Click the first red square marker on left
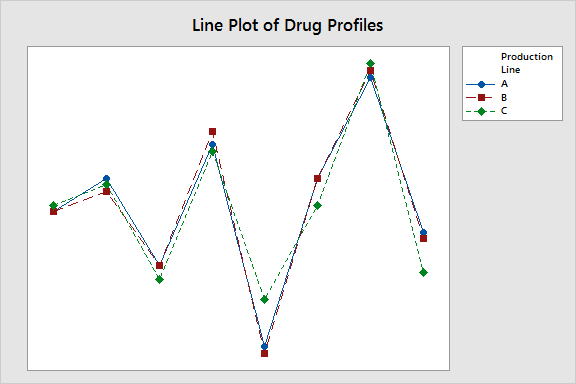This screenshot has height=384, width=576. [x=53, y=212]
